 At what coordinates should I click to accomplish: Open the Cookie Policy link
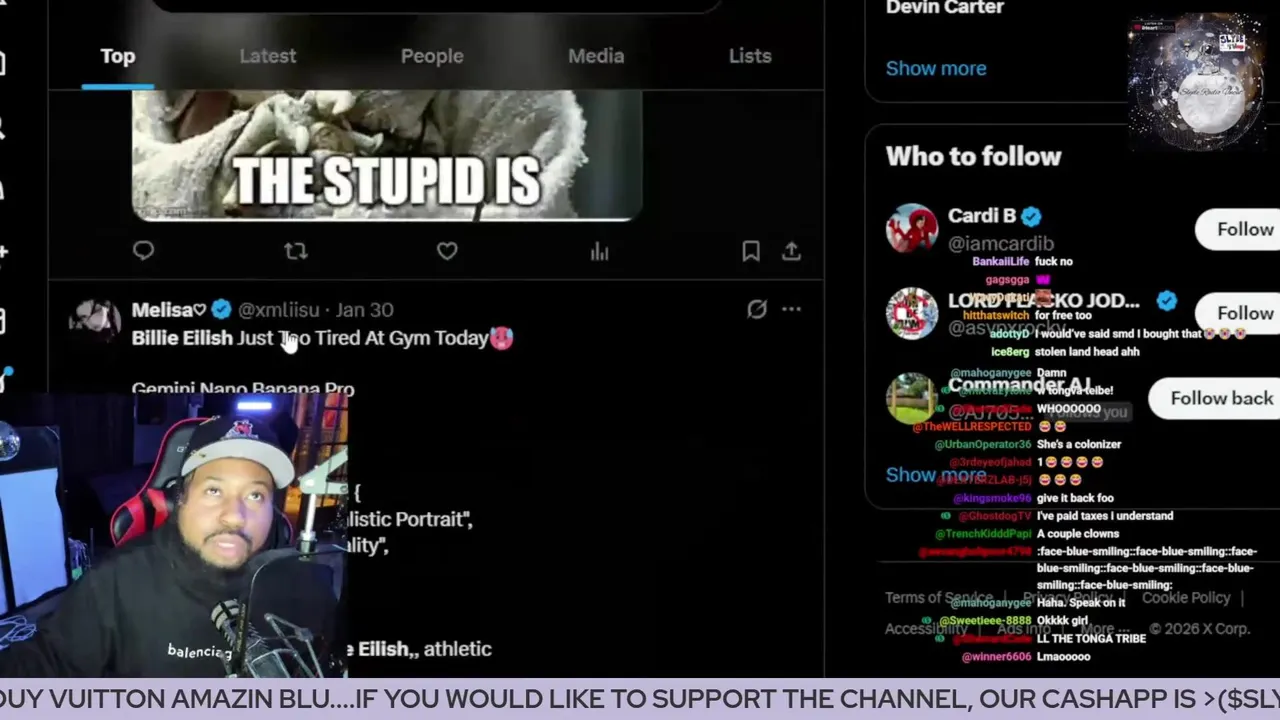(1186, 597)
